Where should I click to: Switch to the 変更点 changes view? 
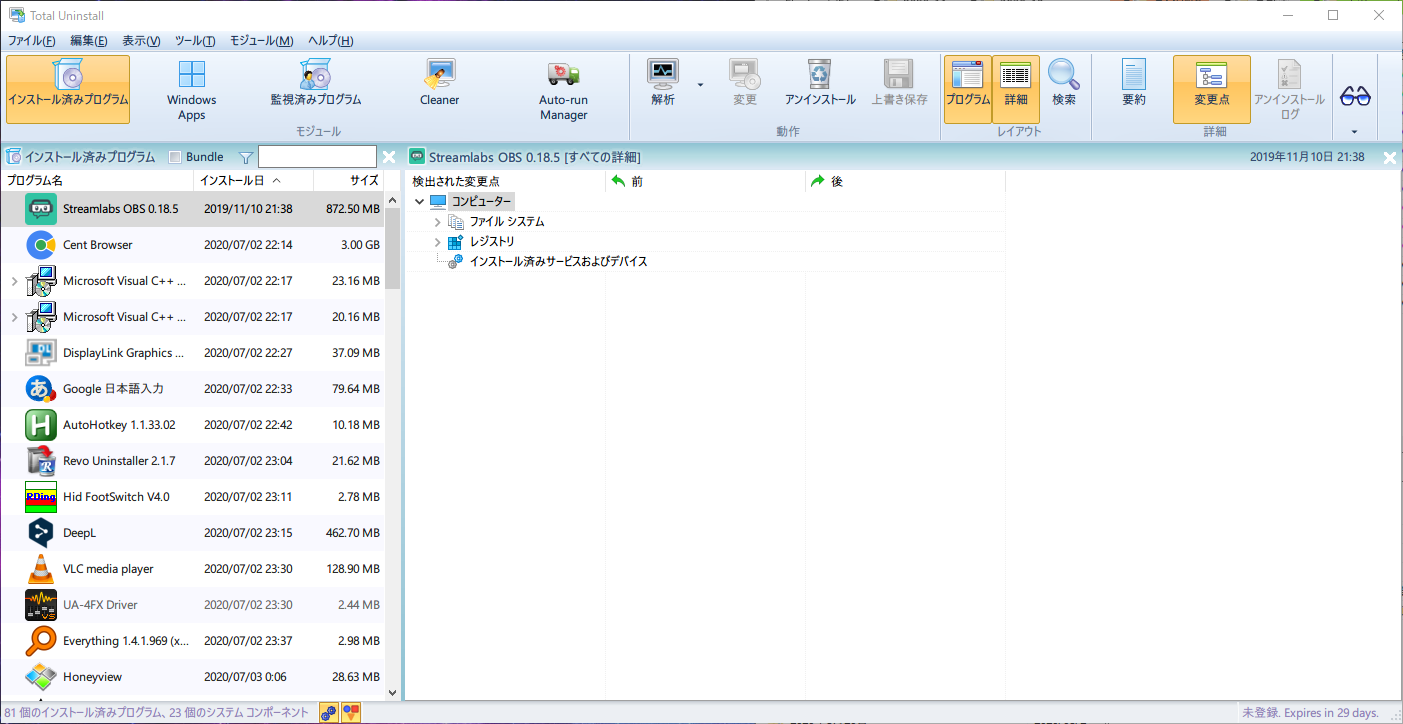1212,89
